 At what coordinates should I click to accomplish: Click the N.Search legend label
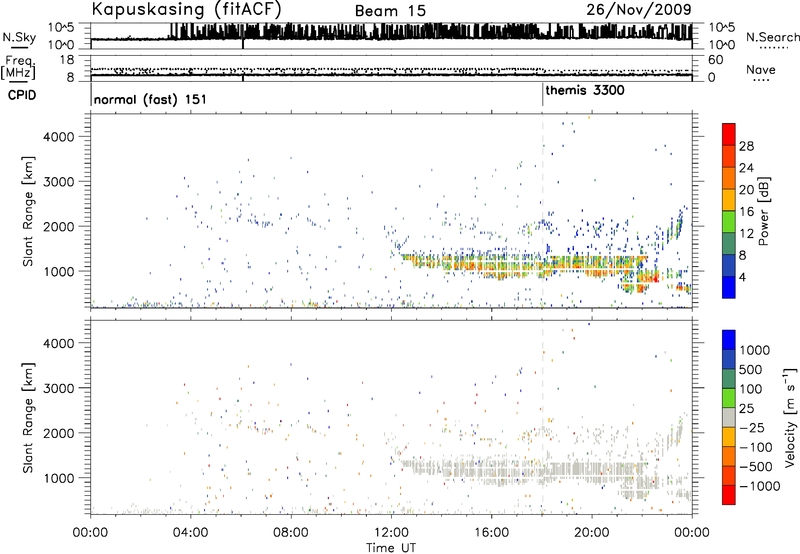tap(773, 37)
